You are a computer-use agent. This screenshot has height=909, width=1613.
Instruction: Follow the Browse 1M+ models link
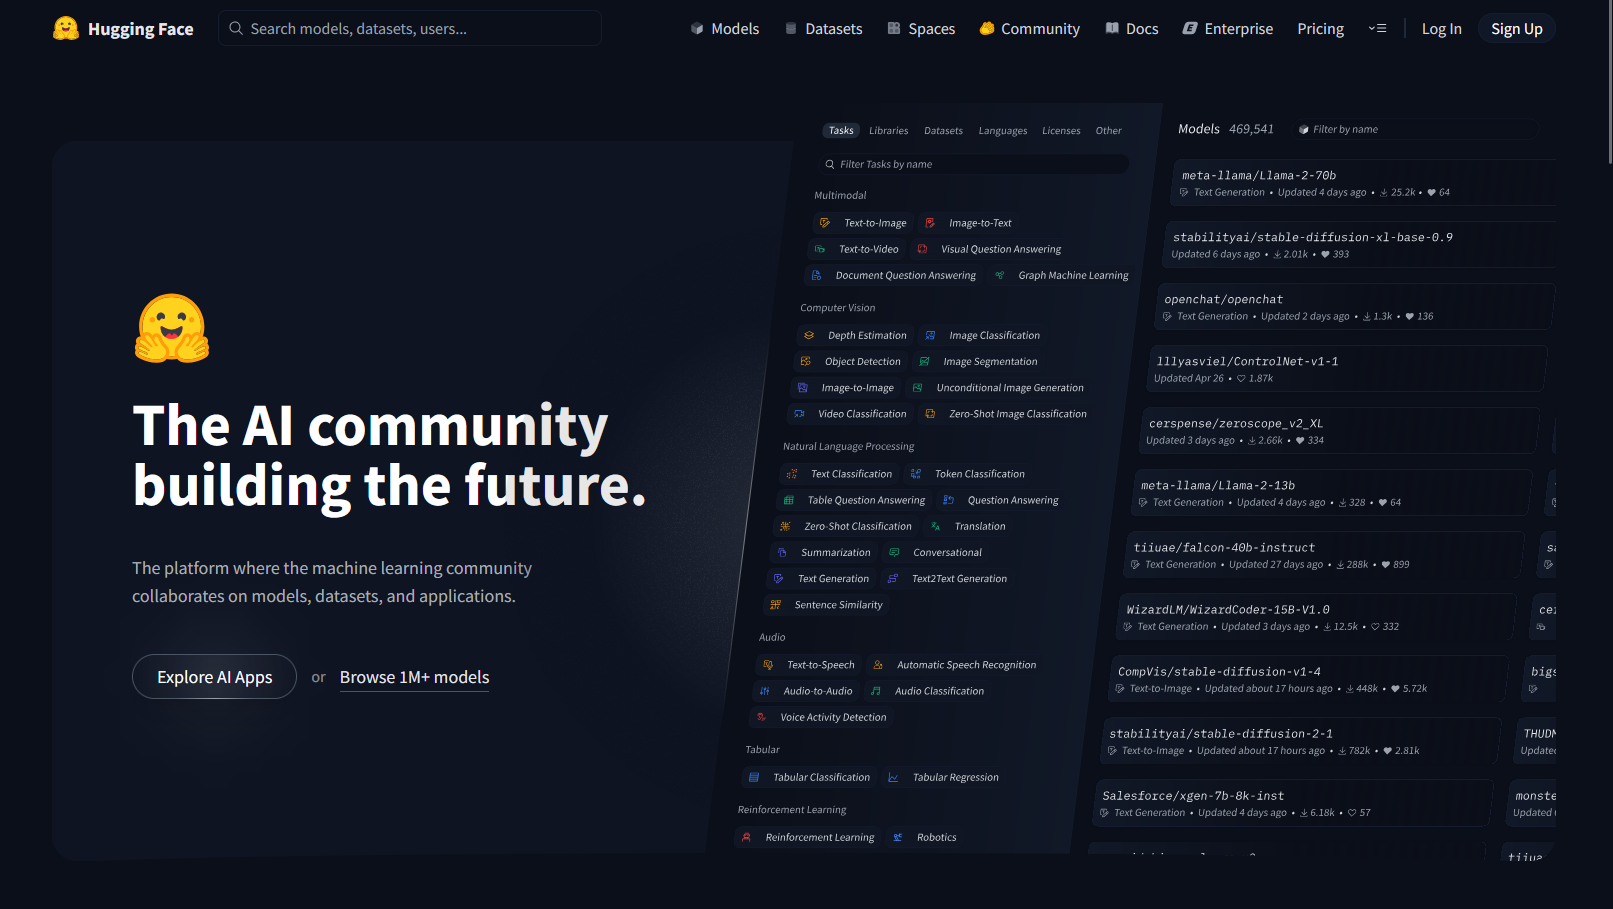pos(414,677)
